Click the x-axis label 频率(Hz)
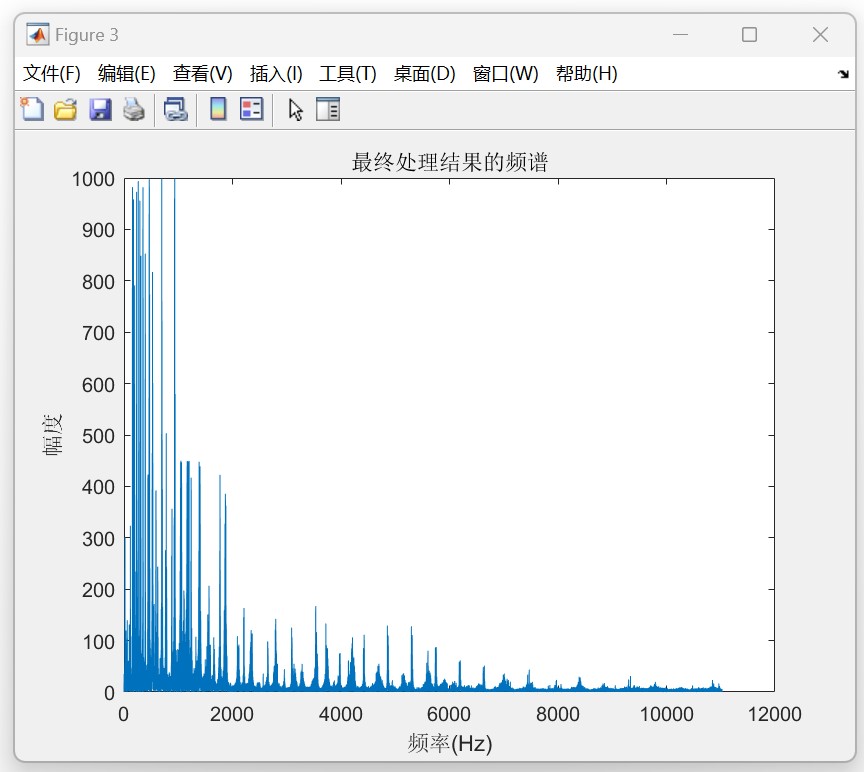 coord(450,743)
